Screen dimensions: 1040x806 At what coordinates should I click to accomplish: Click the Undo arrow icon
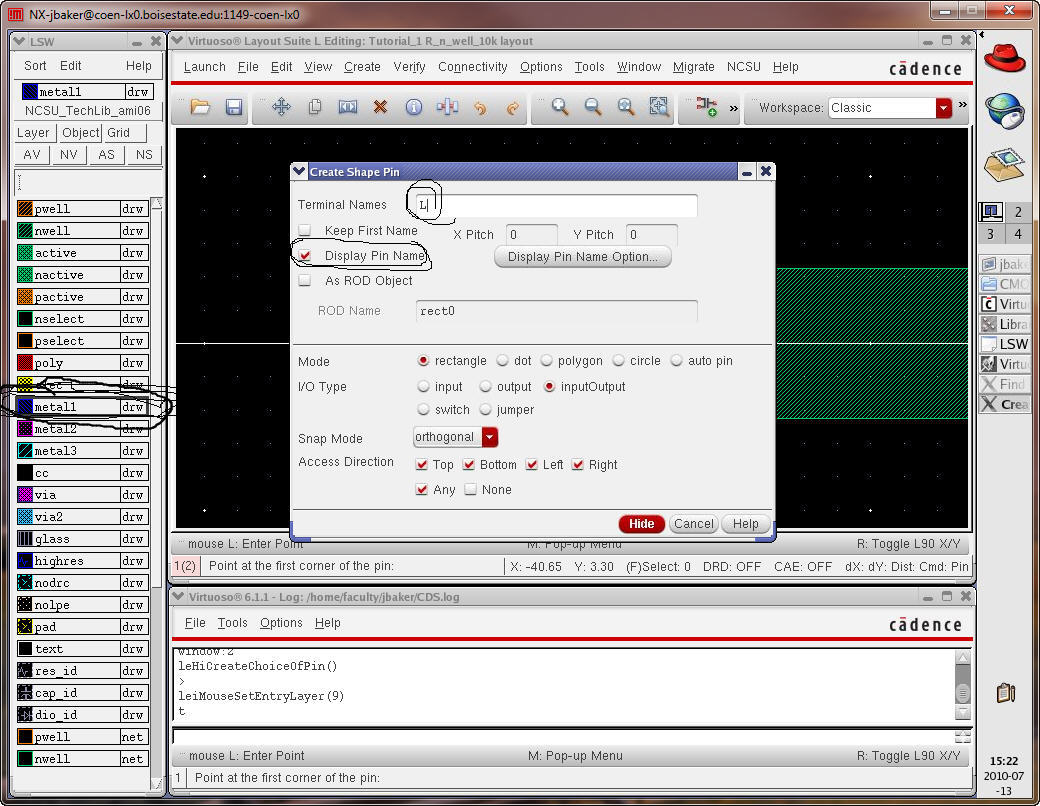click(x=480, y=108)
